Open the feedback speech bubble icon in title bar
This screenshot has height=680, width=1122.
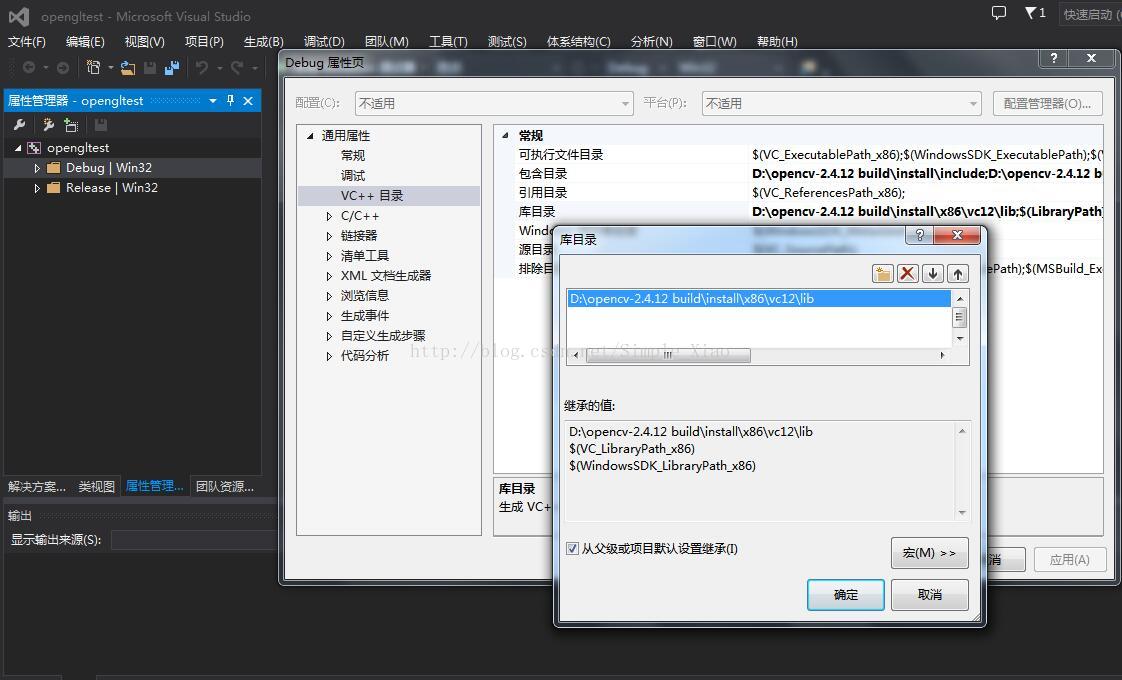click(999, 13)
